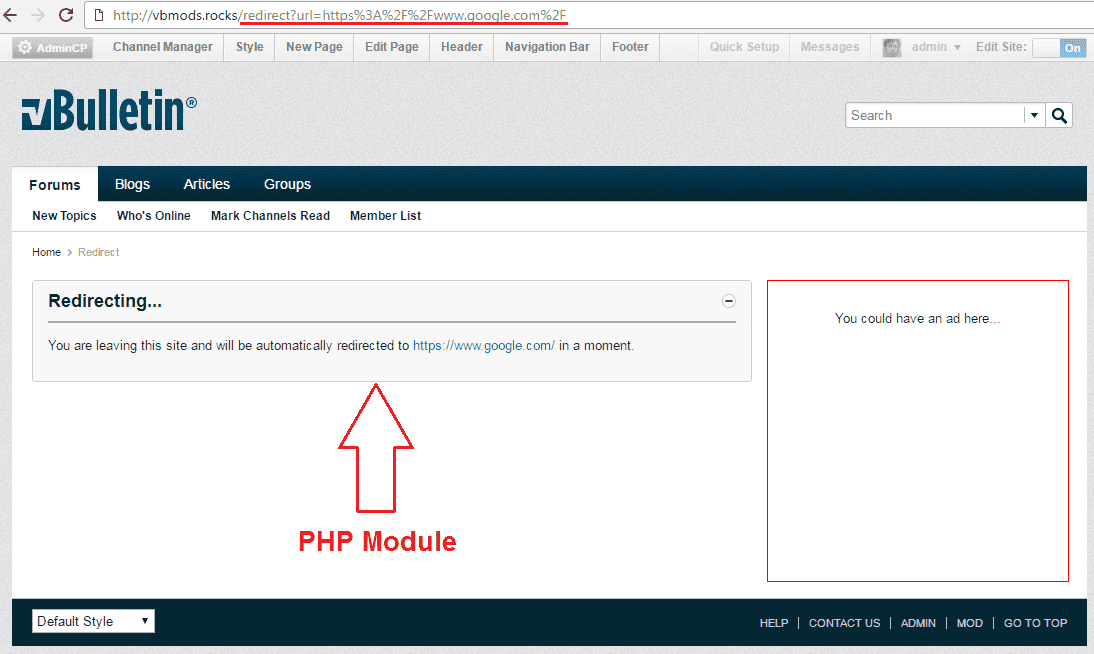Switch to the Groups tab
The width and height of the screenshot is (1094, 654).
point(287,184)
